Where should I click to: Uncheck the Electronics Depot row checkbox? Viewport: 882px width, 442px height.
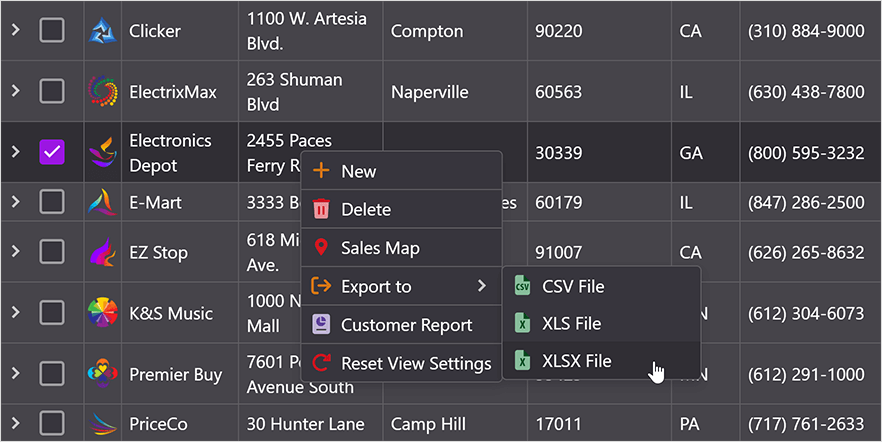coord(52,152)
